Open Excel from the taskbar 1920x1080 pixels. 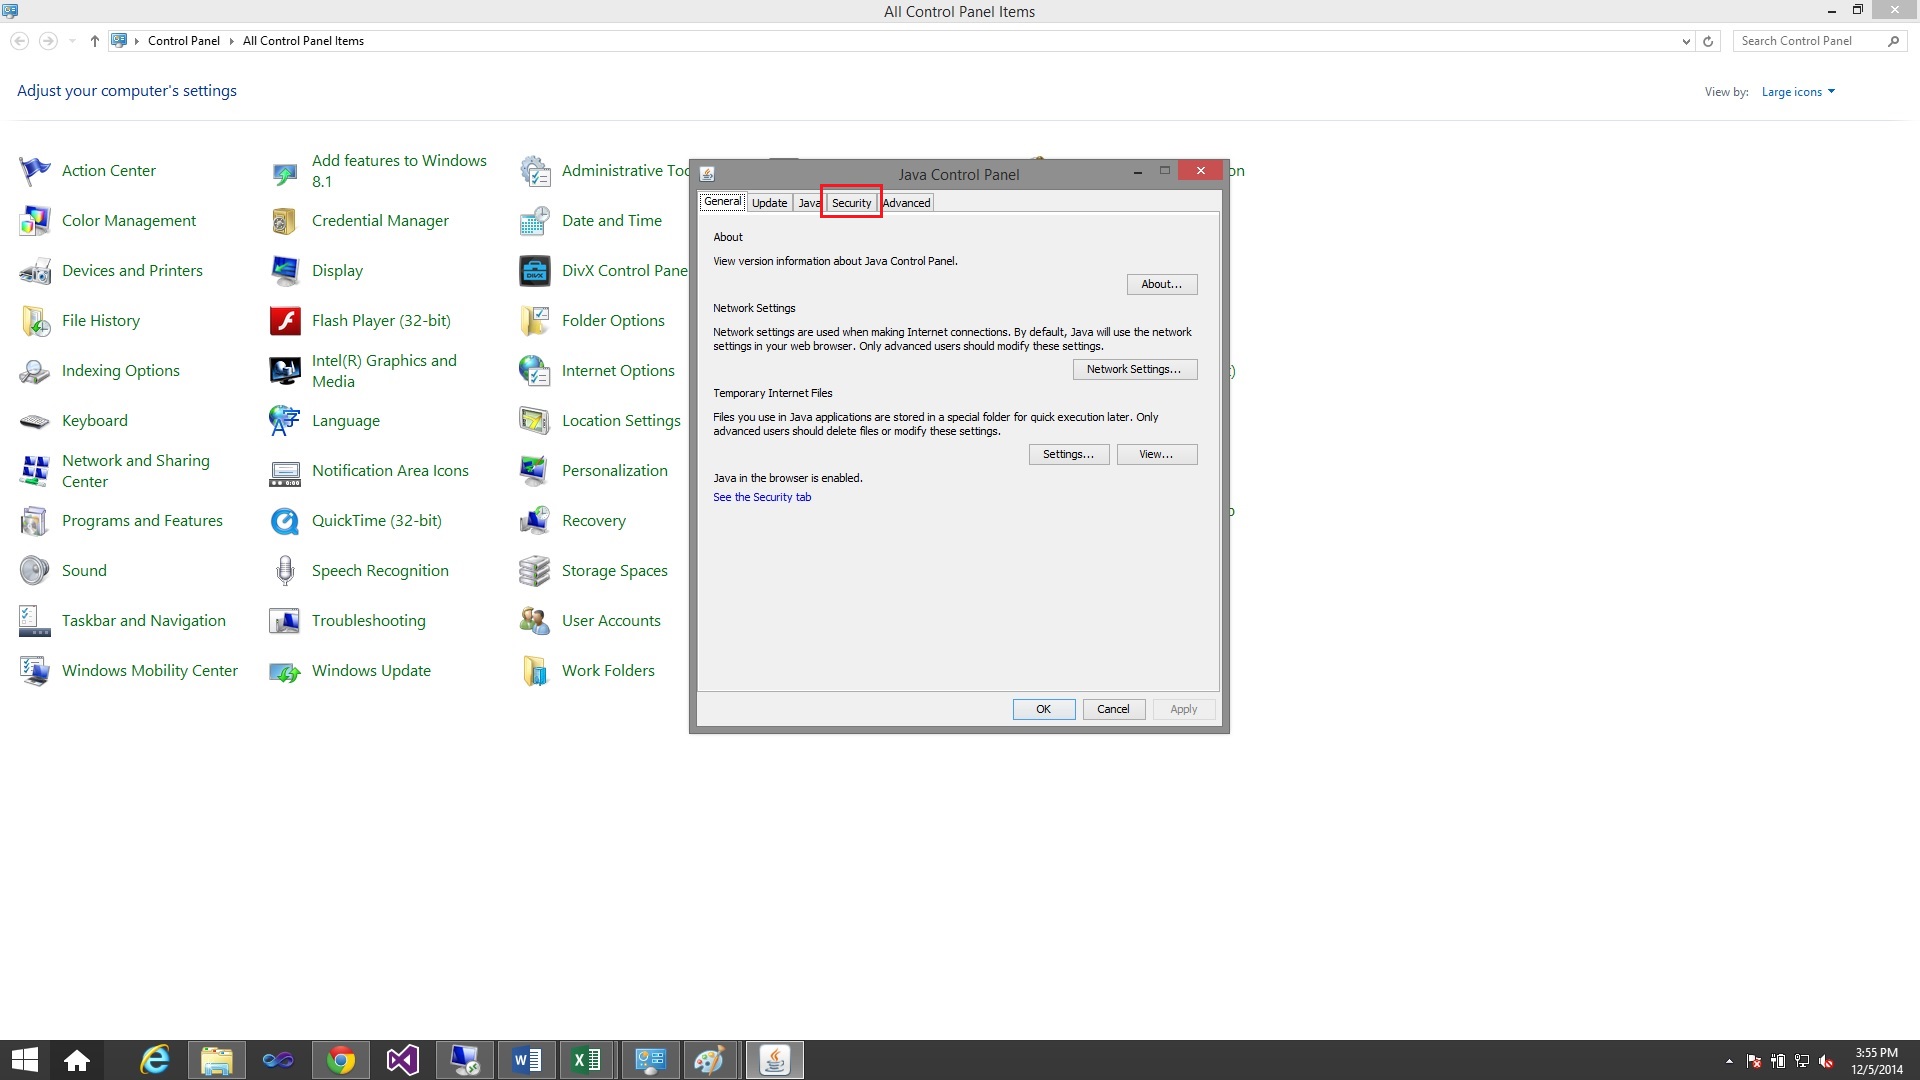coord(589,1061)
